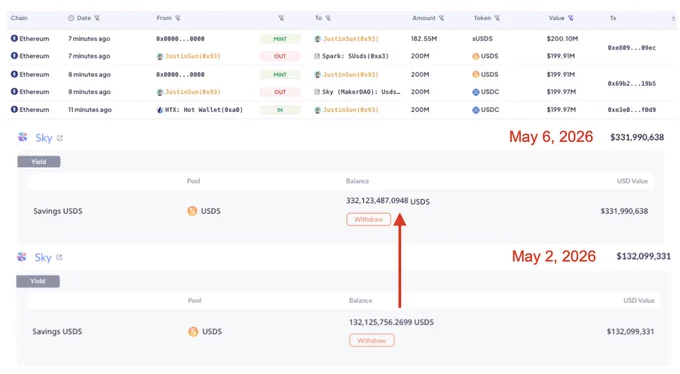Click the Tx column header
Screen dimensions: 680x374
coord(613,18)
